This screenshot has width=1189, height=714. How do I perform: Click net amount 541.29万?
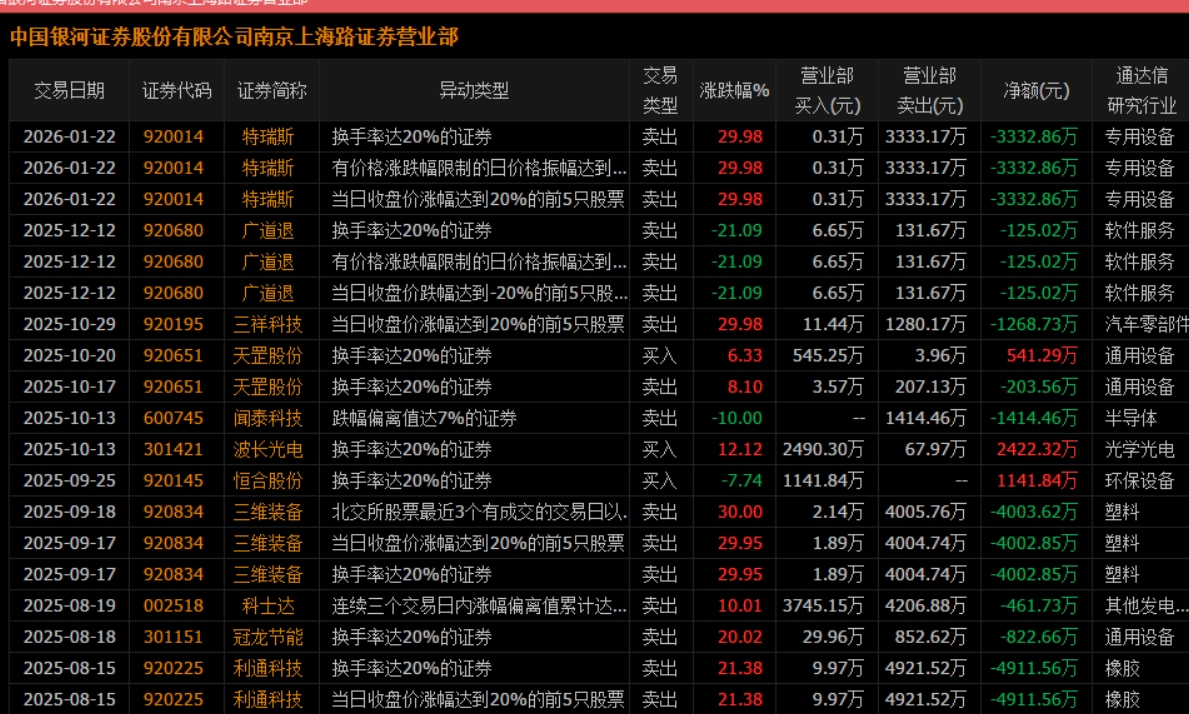click(1042, 355)
